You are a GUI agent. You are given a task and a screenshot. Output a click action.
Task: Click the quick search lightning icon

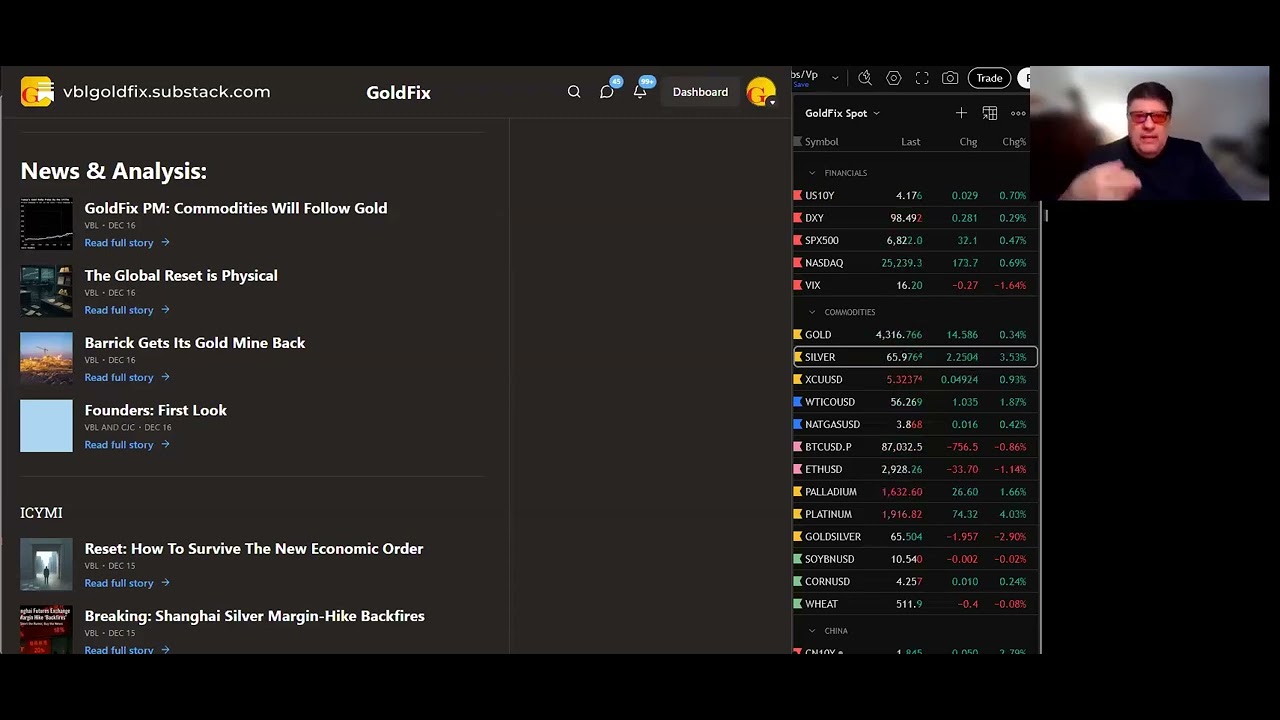pyautogui.click(x=865, y=78)
